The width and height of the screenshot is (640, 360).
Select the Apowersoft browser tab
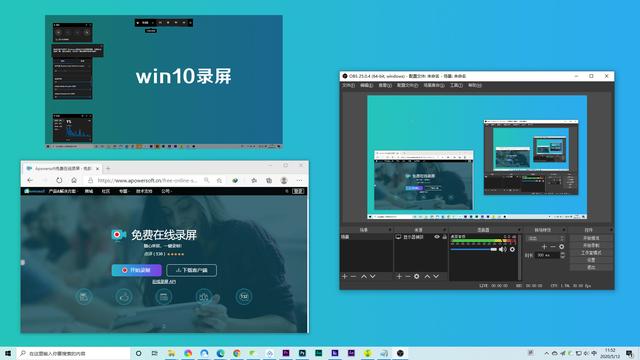(x=61, y=168)
